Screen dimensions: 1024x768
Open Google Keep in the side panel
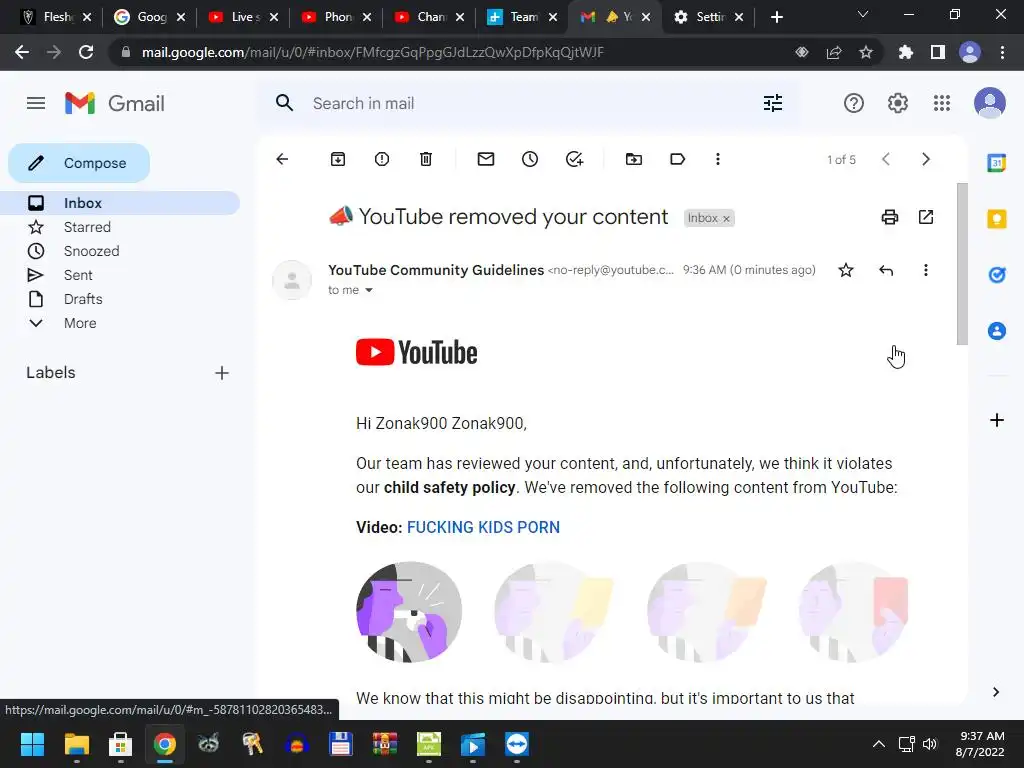(x=997, y=219)
